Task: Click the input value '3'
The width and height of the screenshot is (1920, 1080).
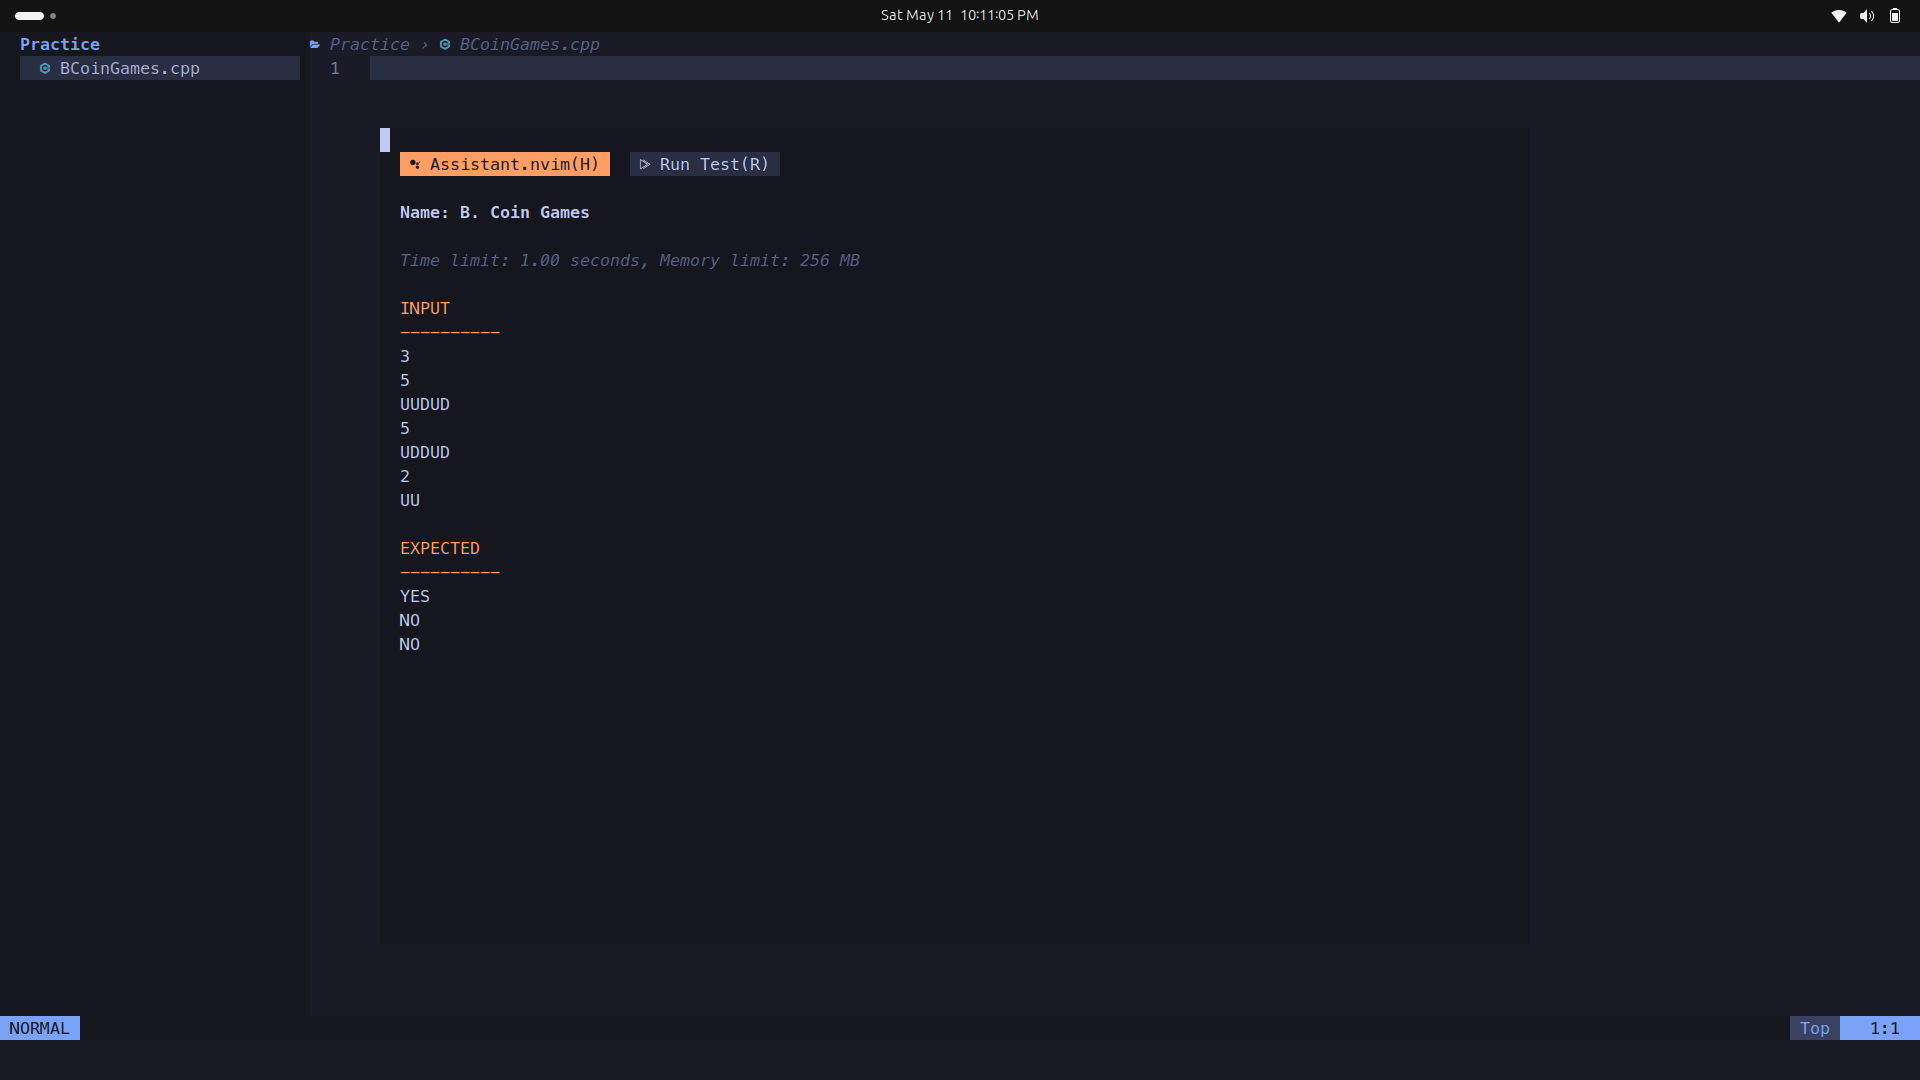Action: [405, 356]
